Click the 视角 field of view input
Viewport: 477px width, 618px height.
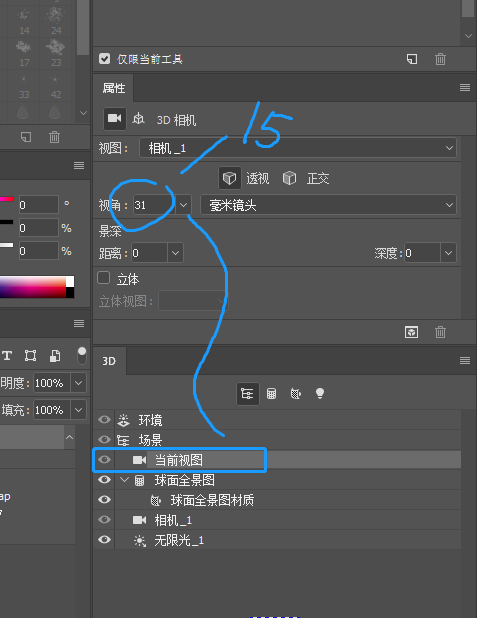click(154, 205)
